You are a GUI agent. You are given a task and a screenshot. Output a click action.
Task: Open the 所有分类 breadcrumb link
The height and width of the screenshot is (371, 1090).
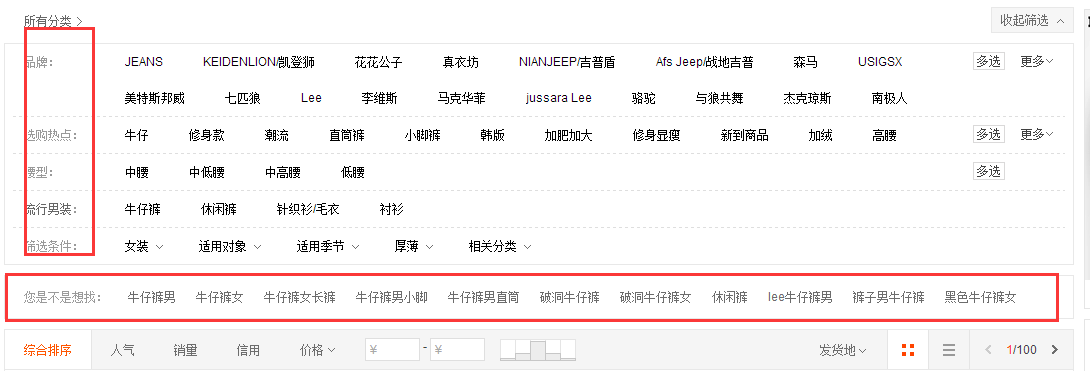coord(53,22)
